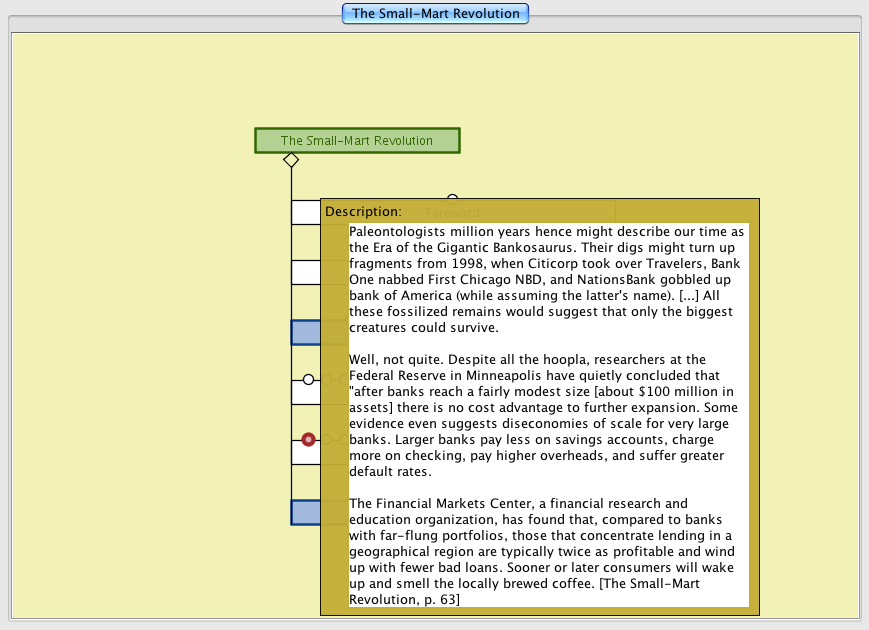Click the Paleontologists paragraph in the description

click(x=548, y=279)
